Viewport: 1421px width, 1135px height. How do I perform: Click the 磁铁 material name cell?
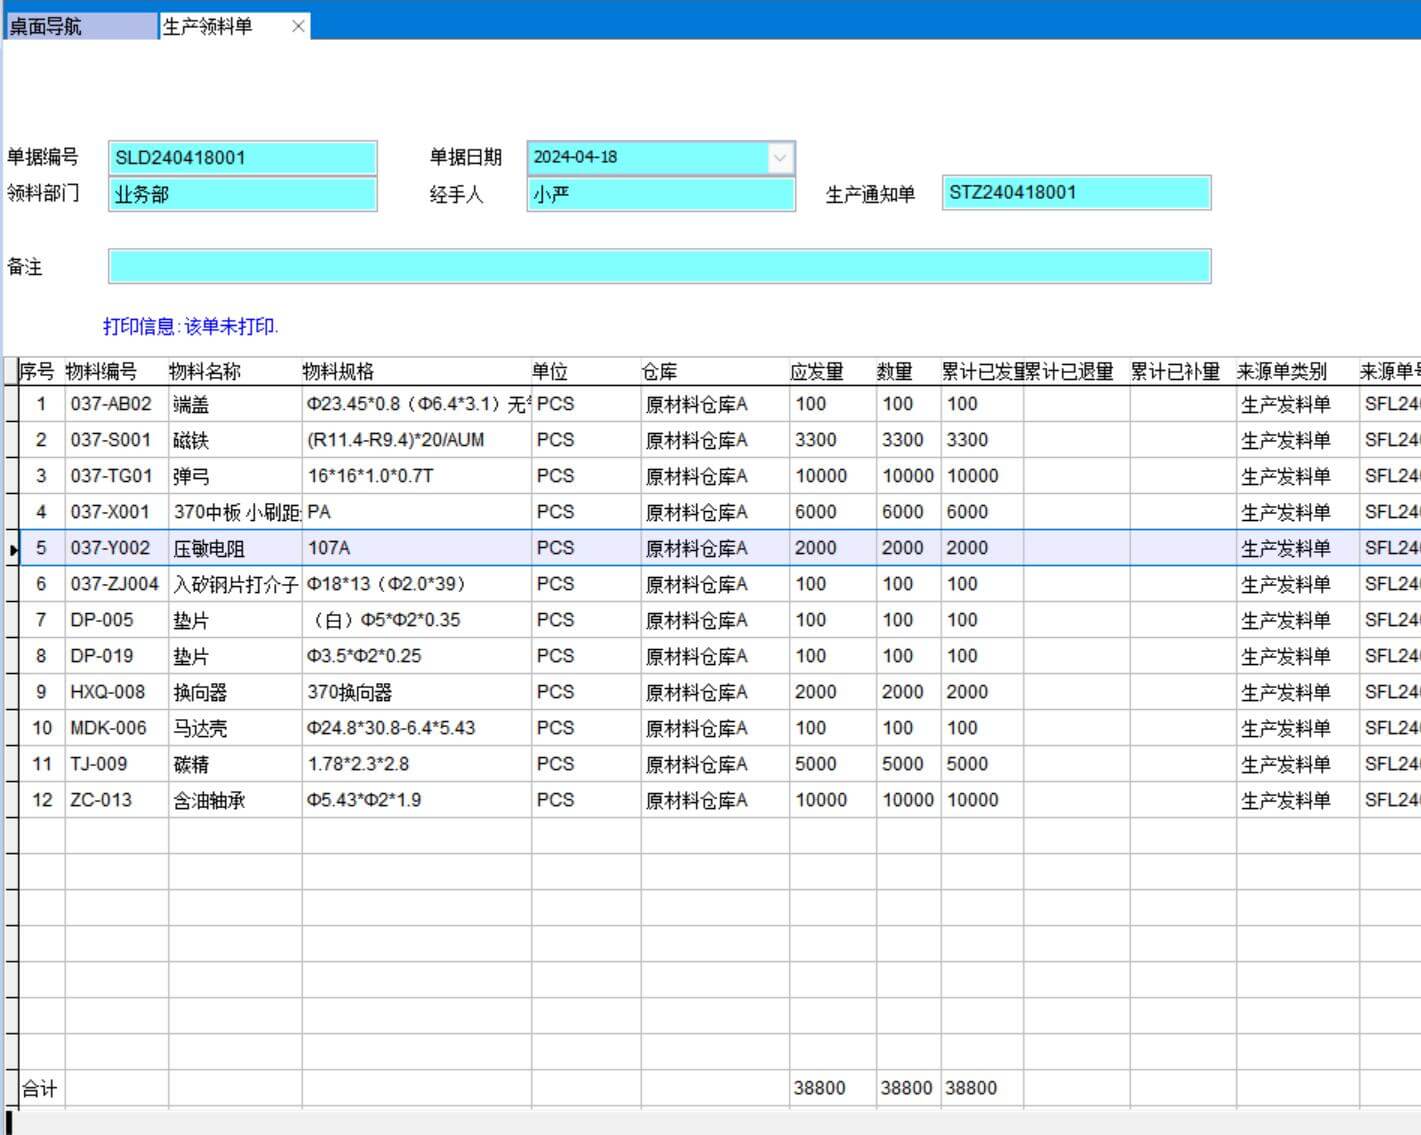pyautogui.click(x=191, y=440)
